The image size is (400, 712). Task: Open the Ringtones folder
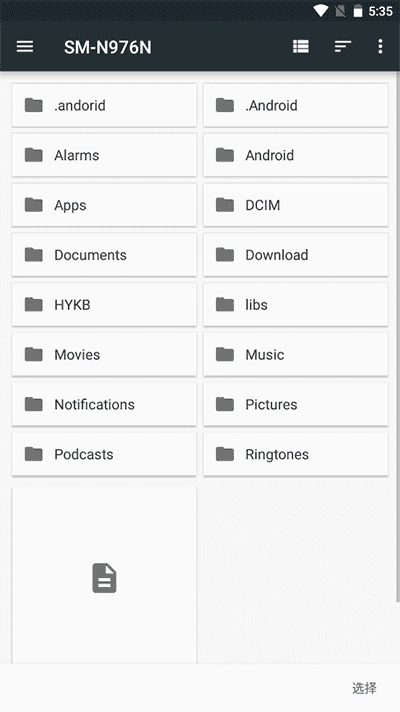296,455
